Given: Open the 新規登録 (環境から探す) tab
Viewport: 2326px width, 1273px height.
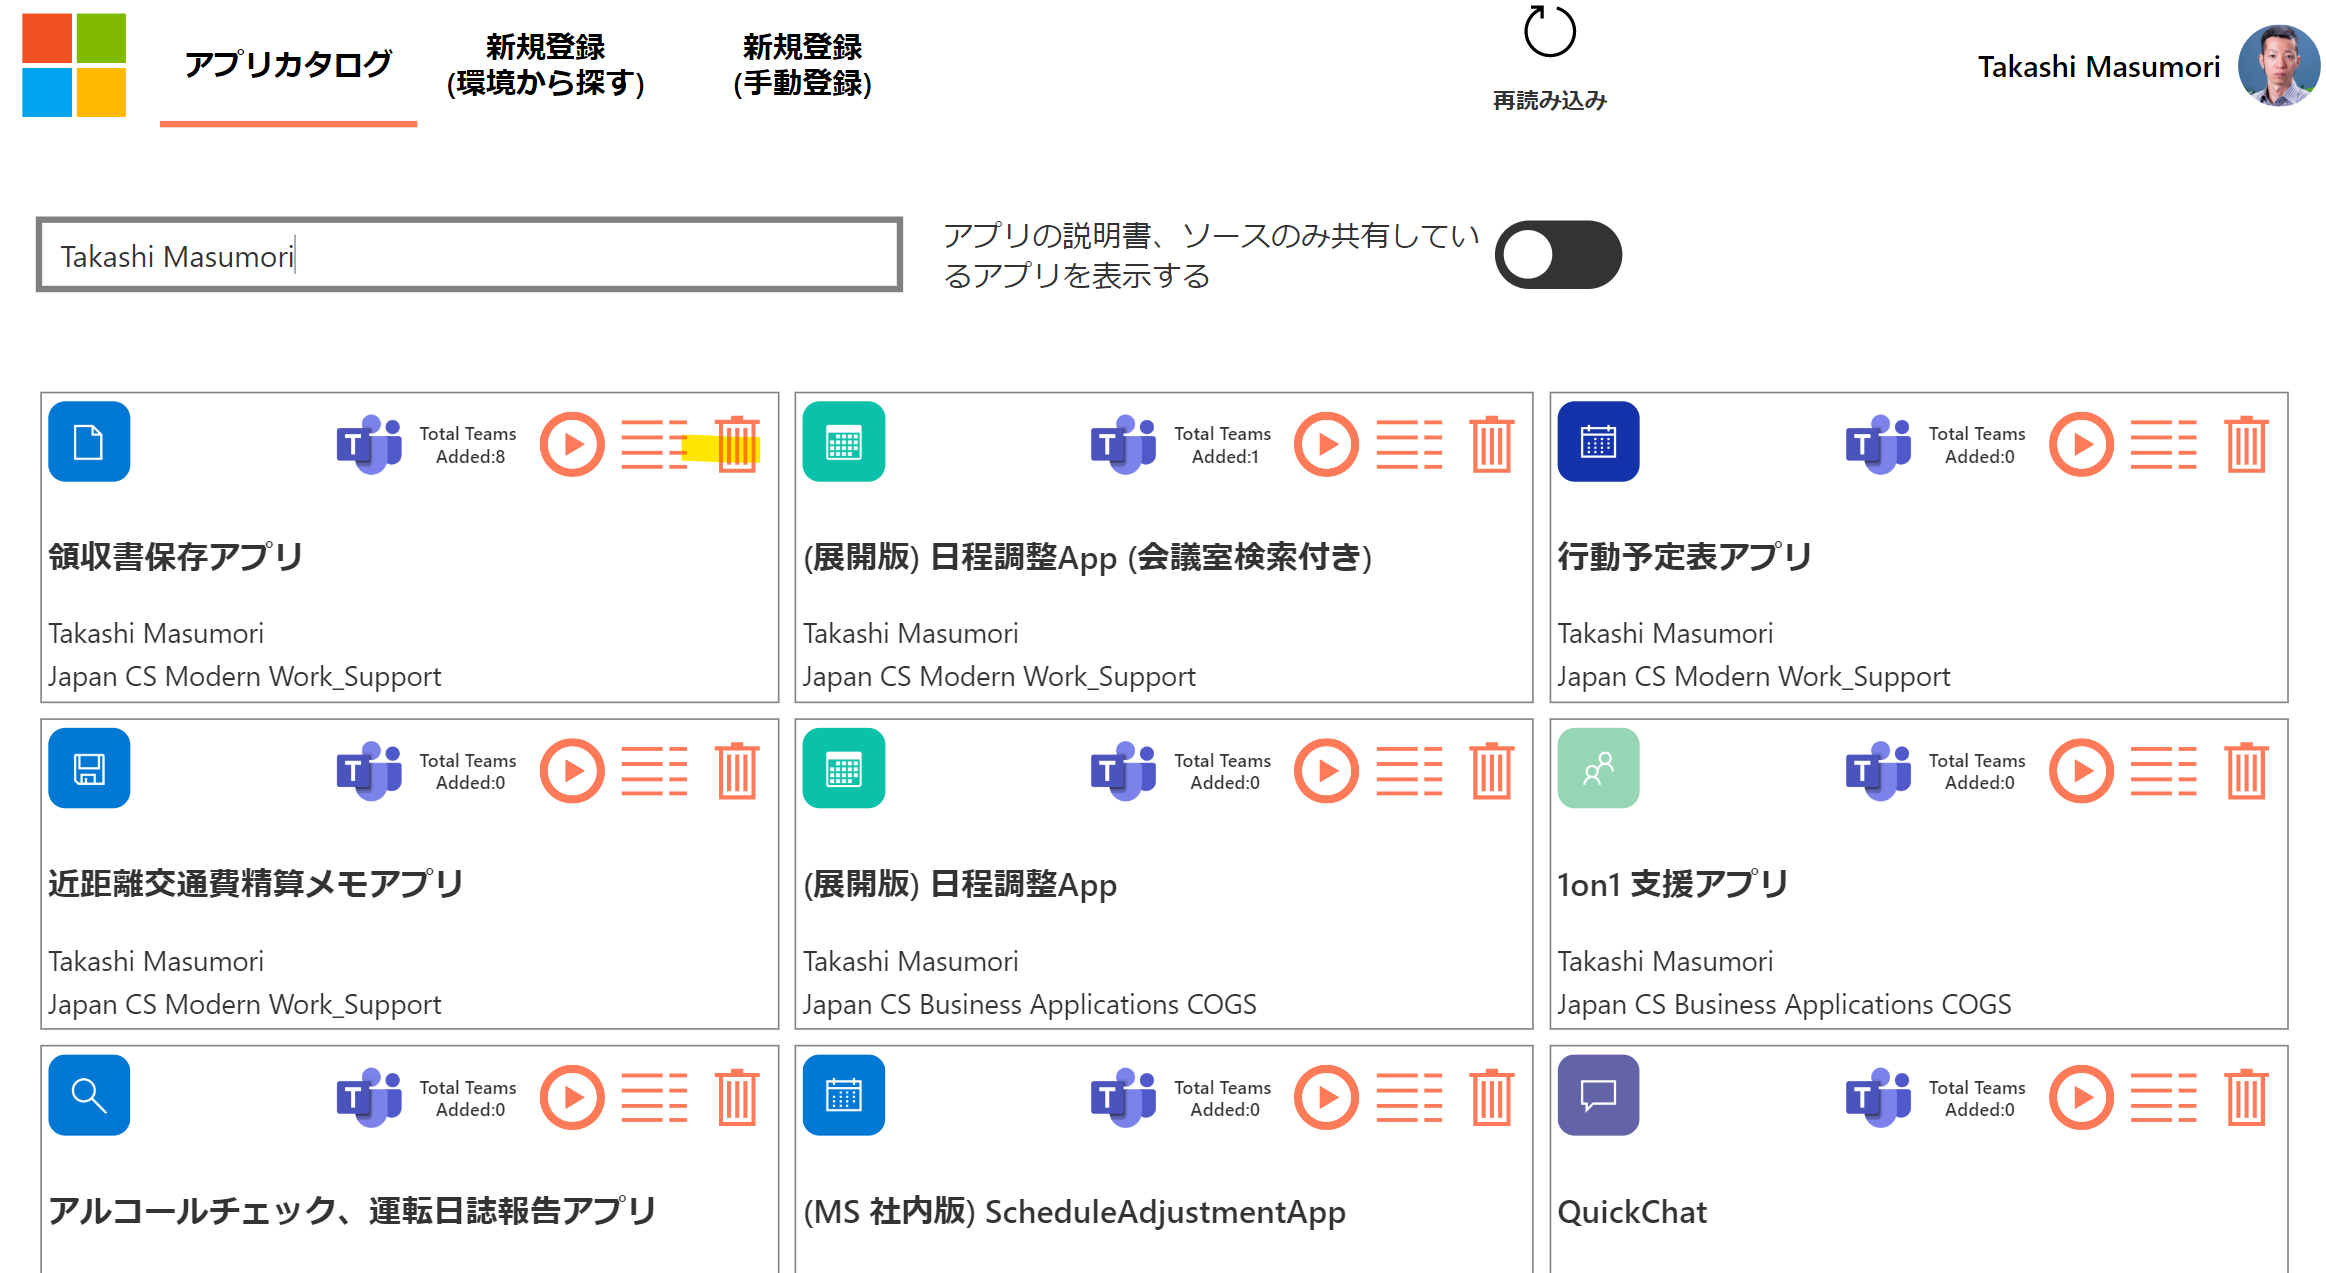Looking at the screenshot, I should 545,65.
